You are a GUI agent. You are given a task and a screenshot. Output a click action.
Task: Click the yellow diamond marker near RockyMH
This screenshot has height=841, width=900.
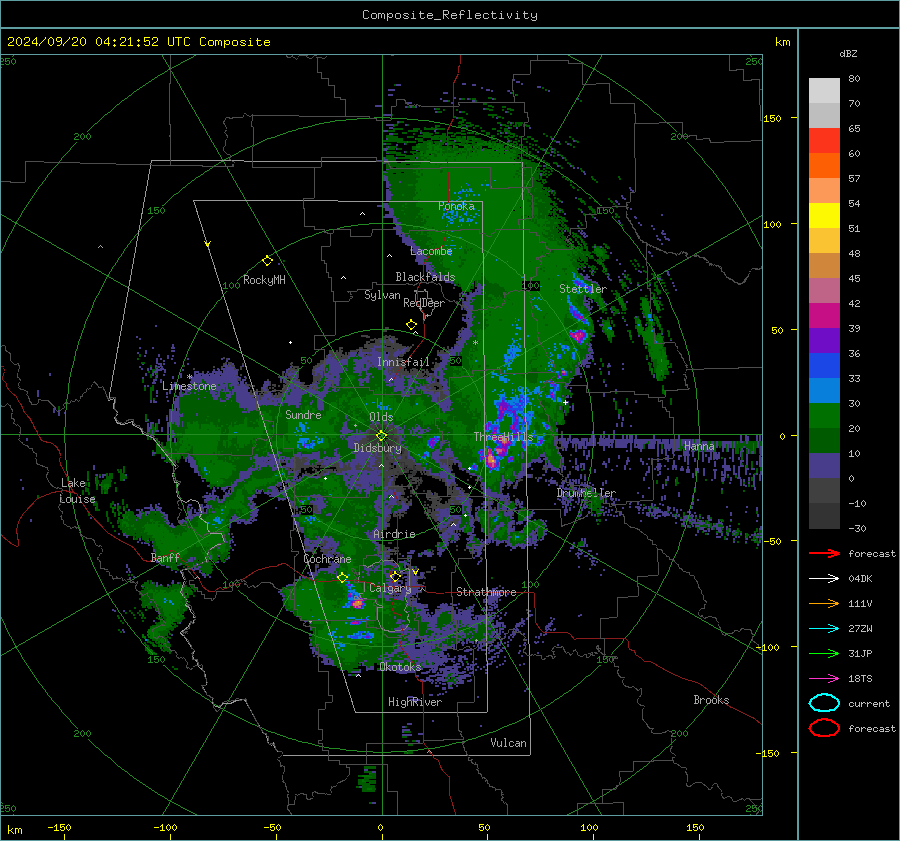tap(267, 261)
